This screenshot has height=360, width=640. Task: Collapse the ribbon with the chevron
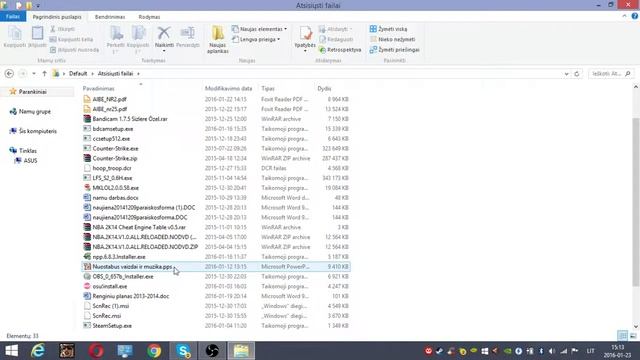(x=624, y=16)
